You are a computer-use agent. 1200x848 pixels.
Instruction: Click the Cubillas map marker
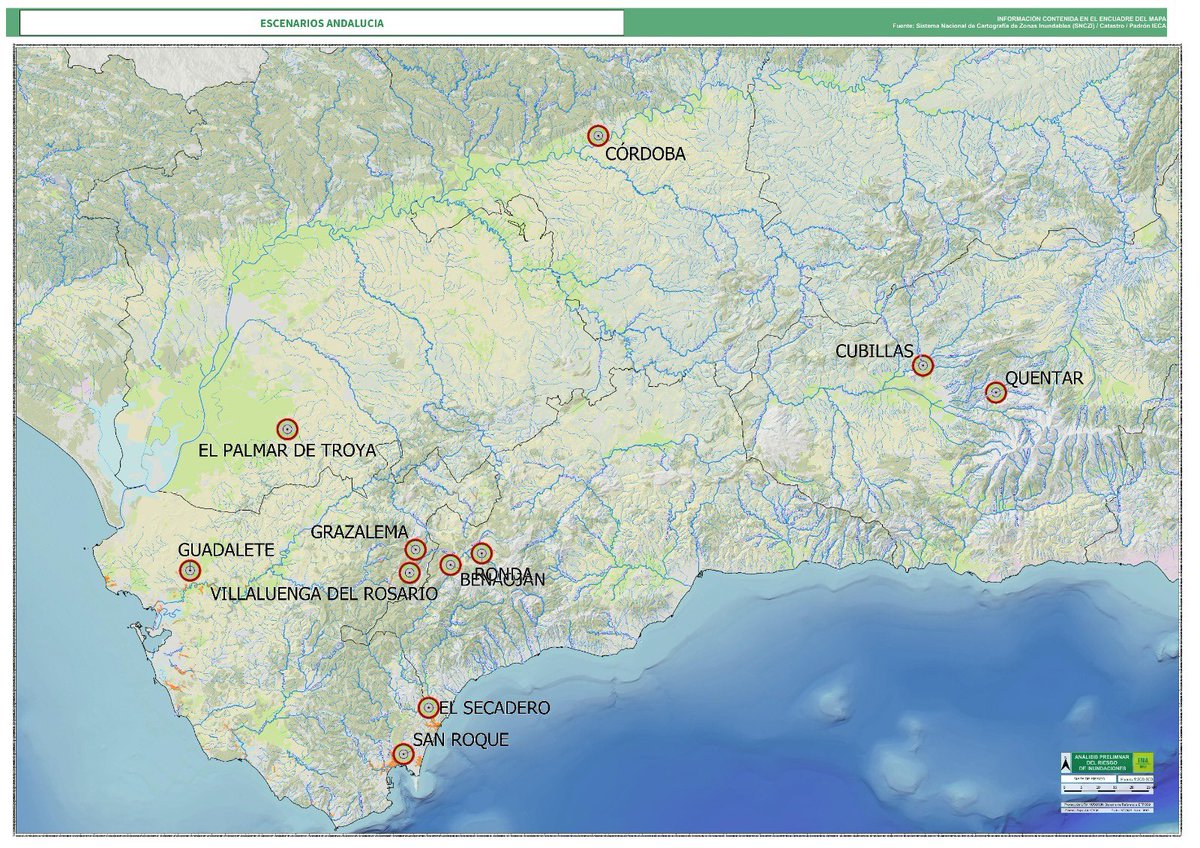pos(922,364)
